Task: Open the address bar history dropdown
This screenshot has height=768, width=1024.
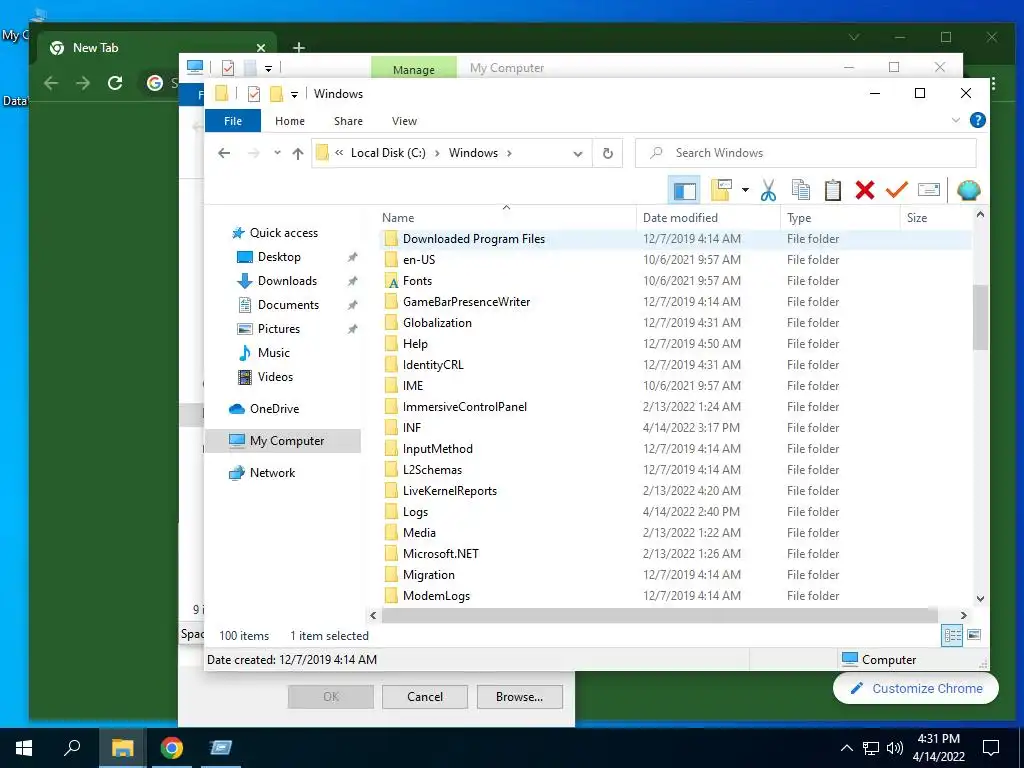Action: pyautogui.click(x=577, y=153)
